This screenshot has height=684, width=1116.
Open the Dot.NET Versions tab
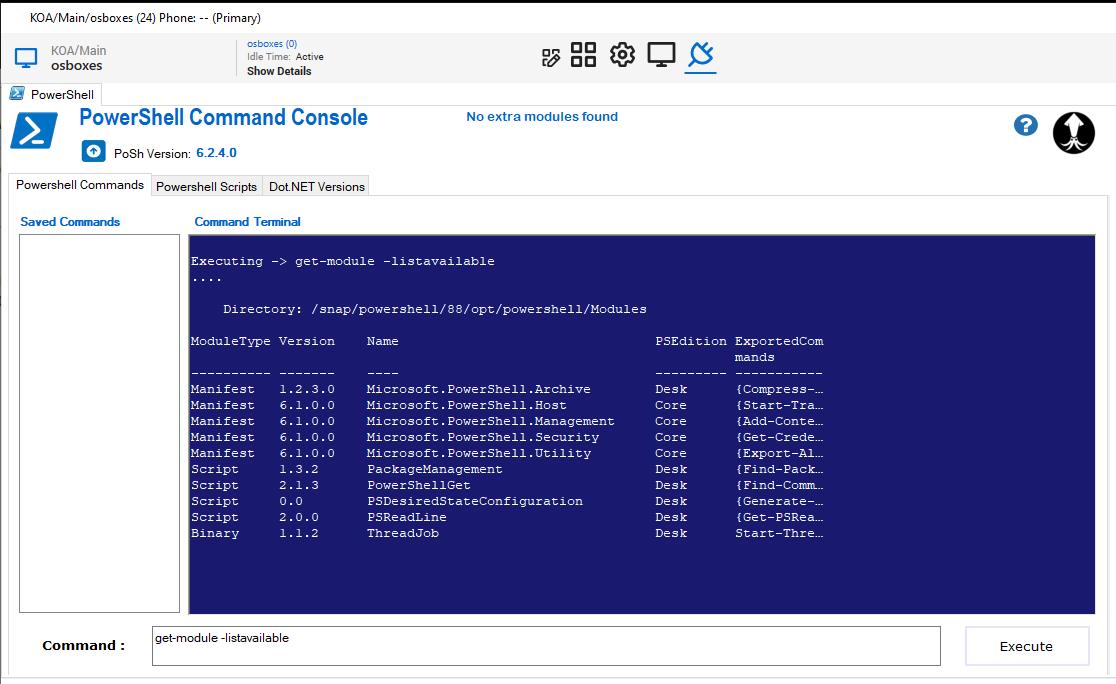316,186
